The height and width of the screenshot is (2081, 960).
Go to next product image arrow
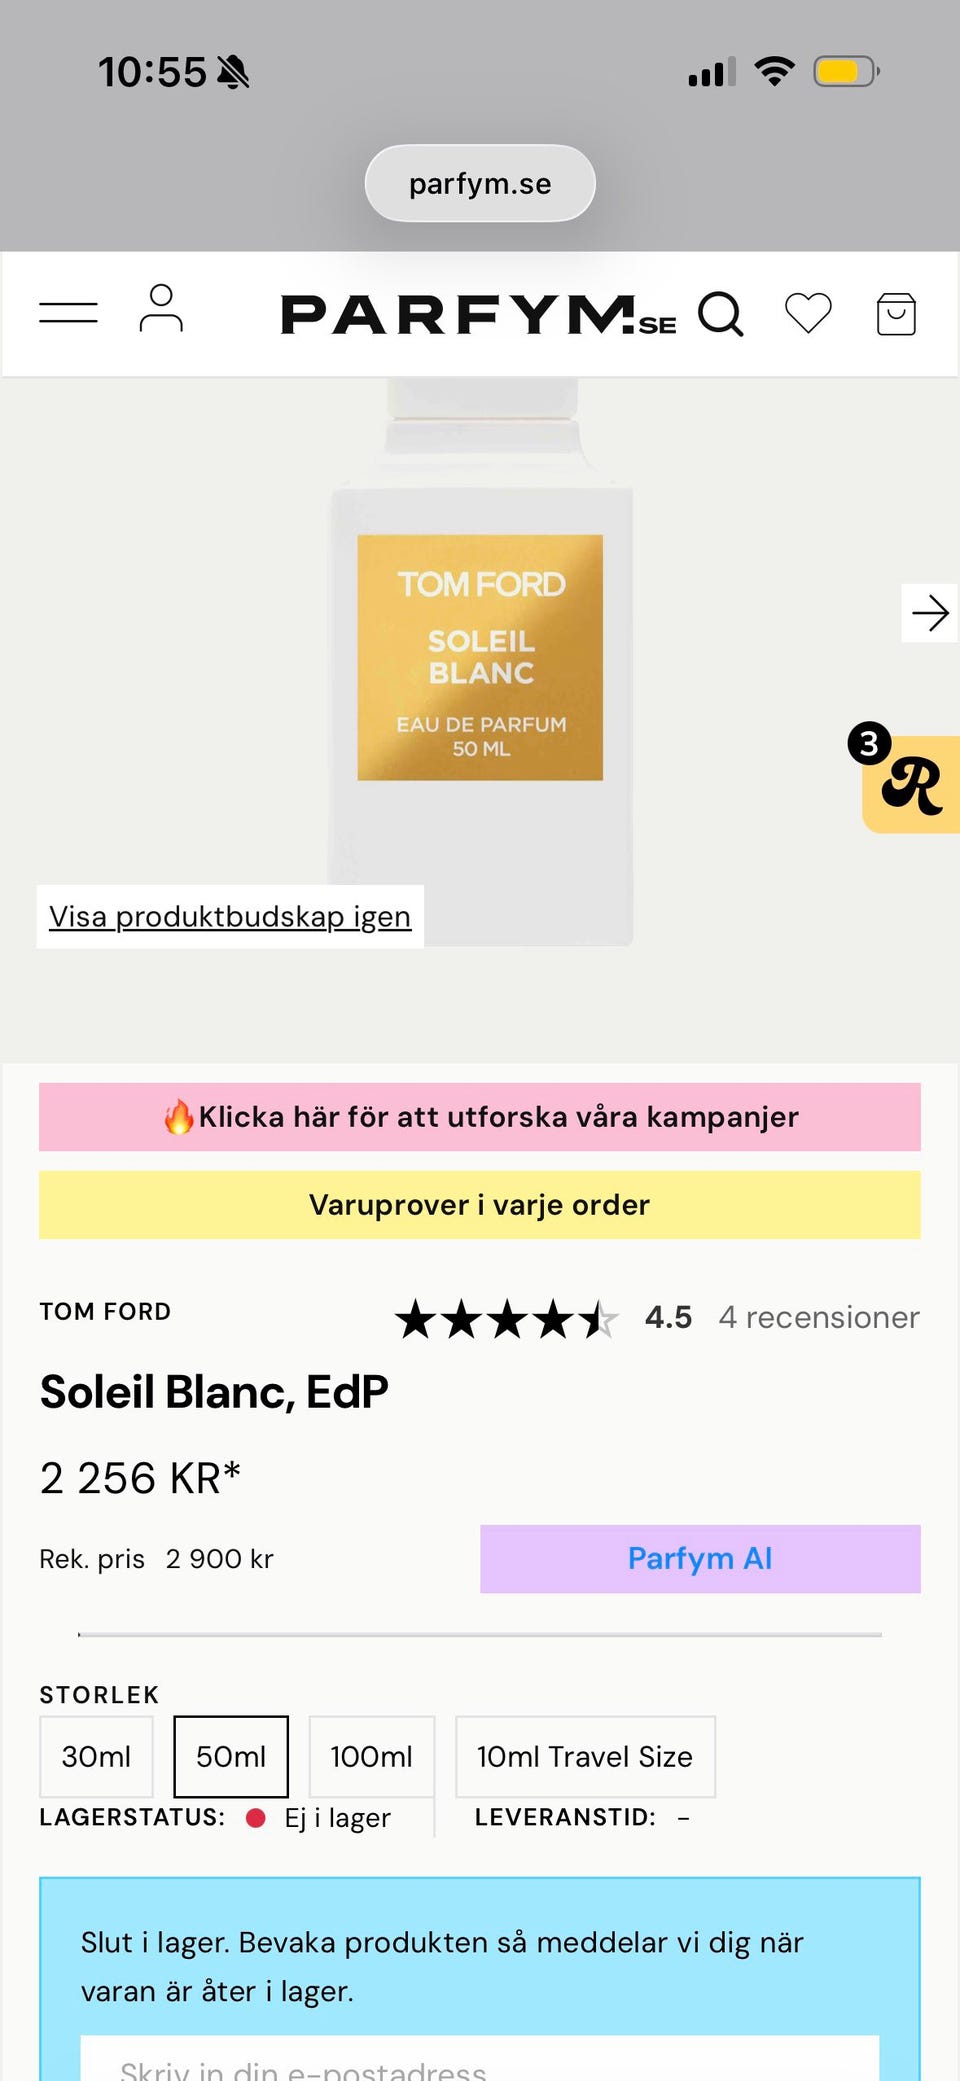(930, 613)
